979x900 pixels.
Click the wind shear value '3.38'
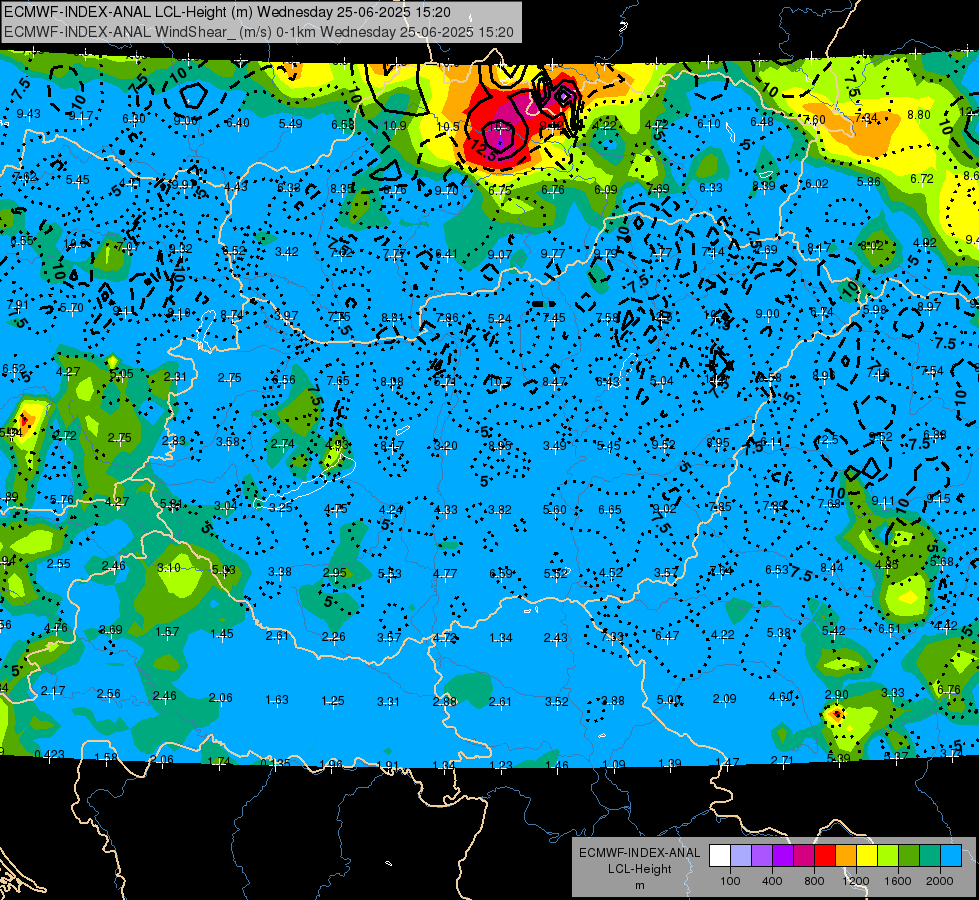pos(280,571)
